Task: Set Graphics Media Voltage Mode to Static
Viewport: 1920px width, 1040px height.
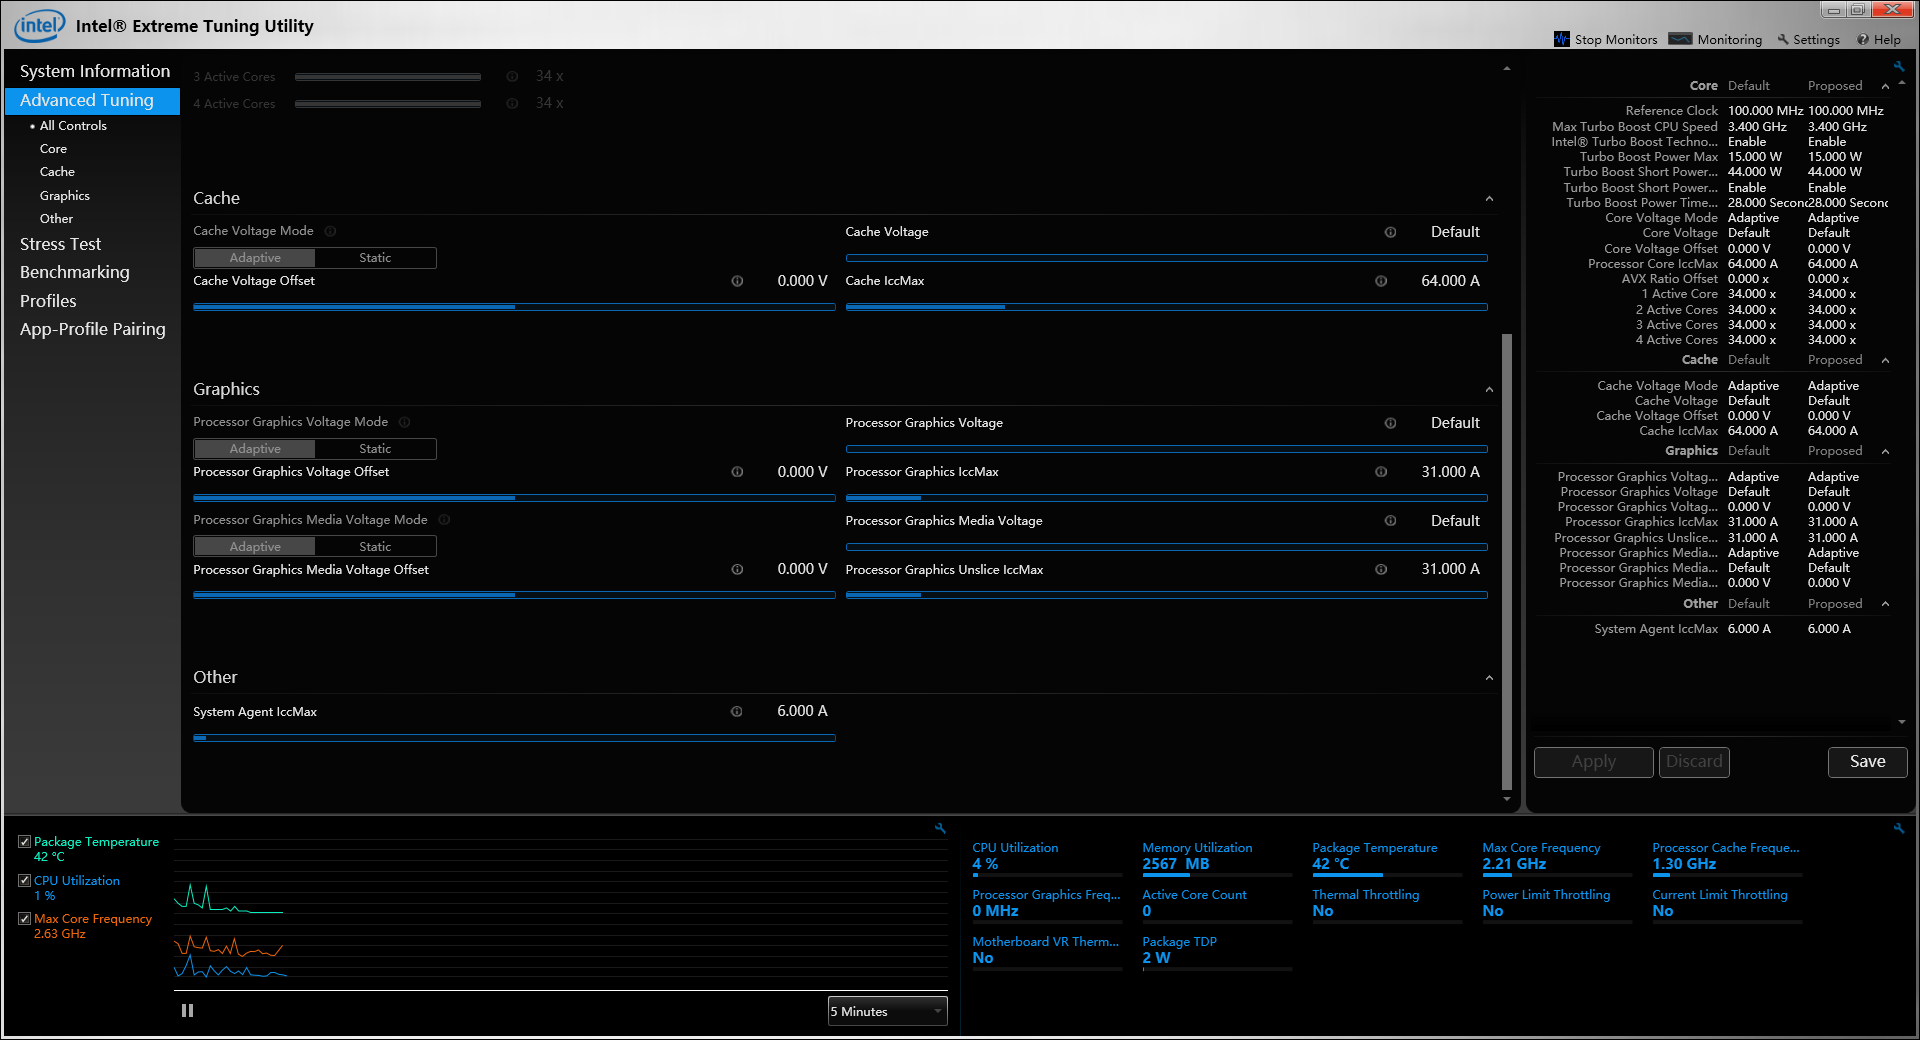Action: (375, 547)
